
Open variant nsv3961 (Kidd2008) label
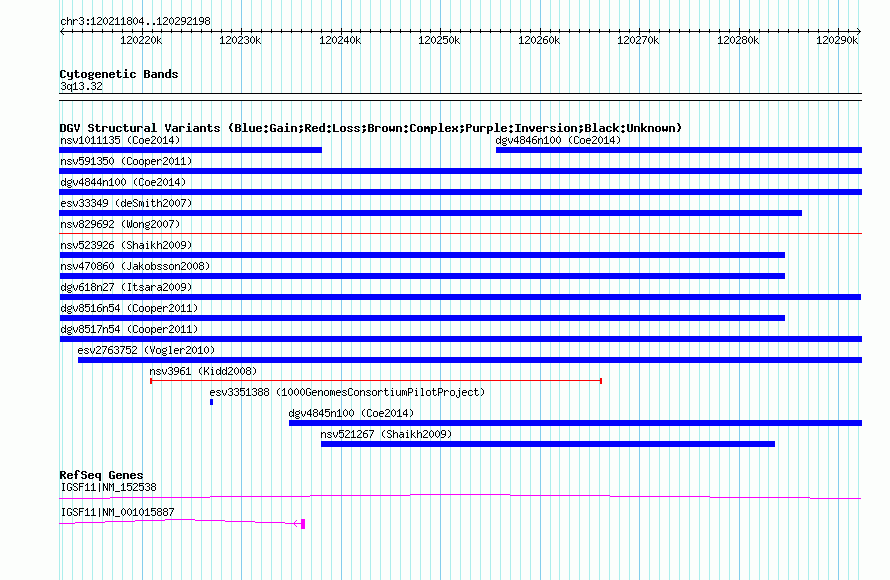[203, 371]
